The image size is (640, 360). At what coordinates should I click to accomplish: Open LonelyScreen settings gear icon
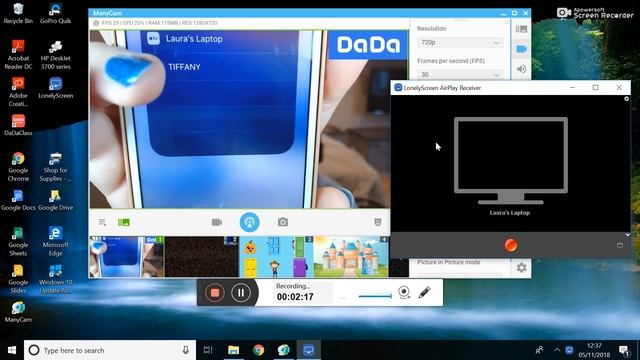point(627,99)
